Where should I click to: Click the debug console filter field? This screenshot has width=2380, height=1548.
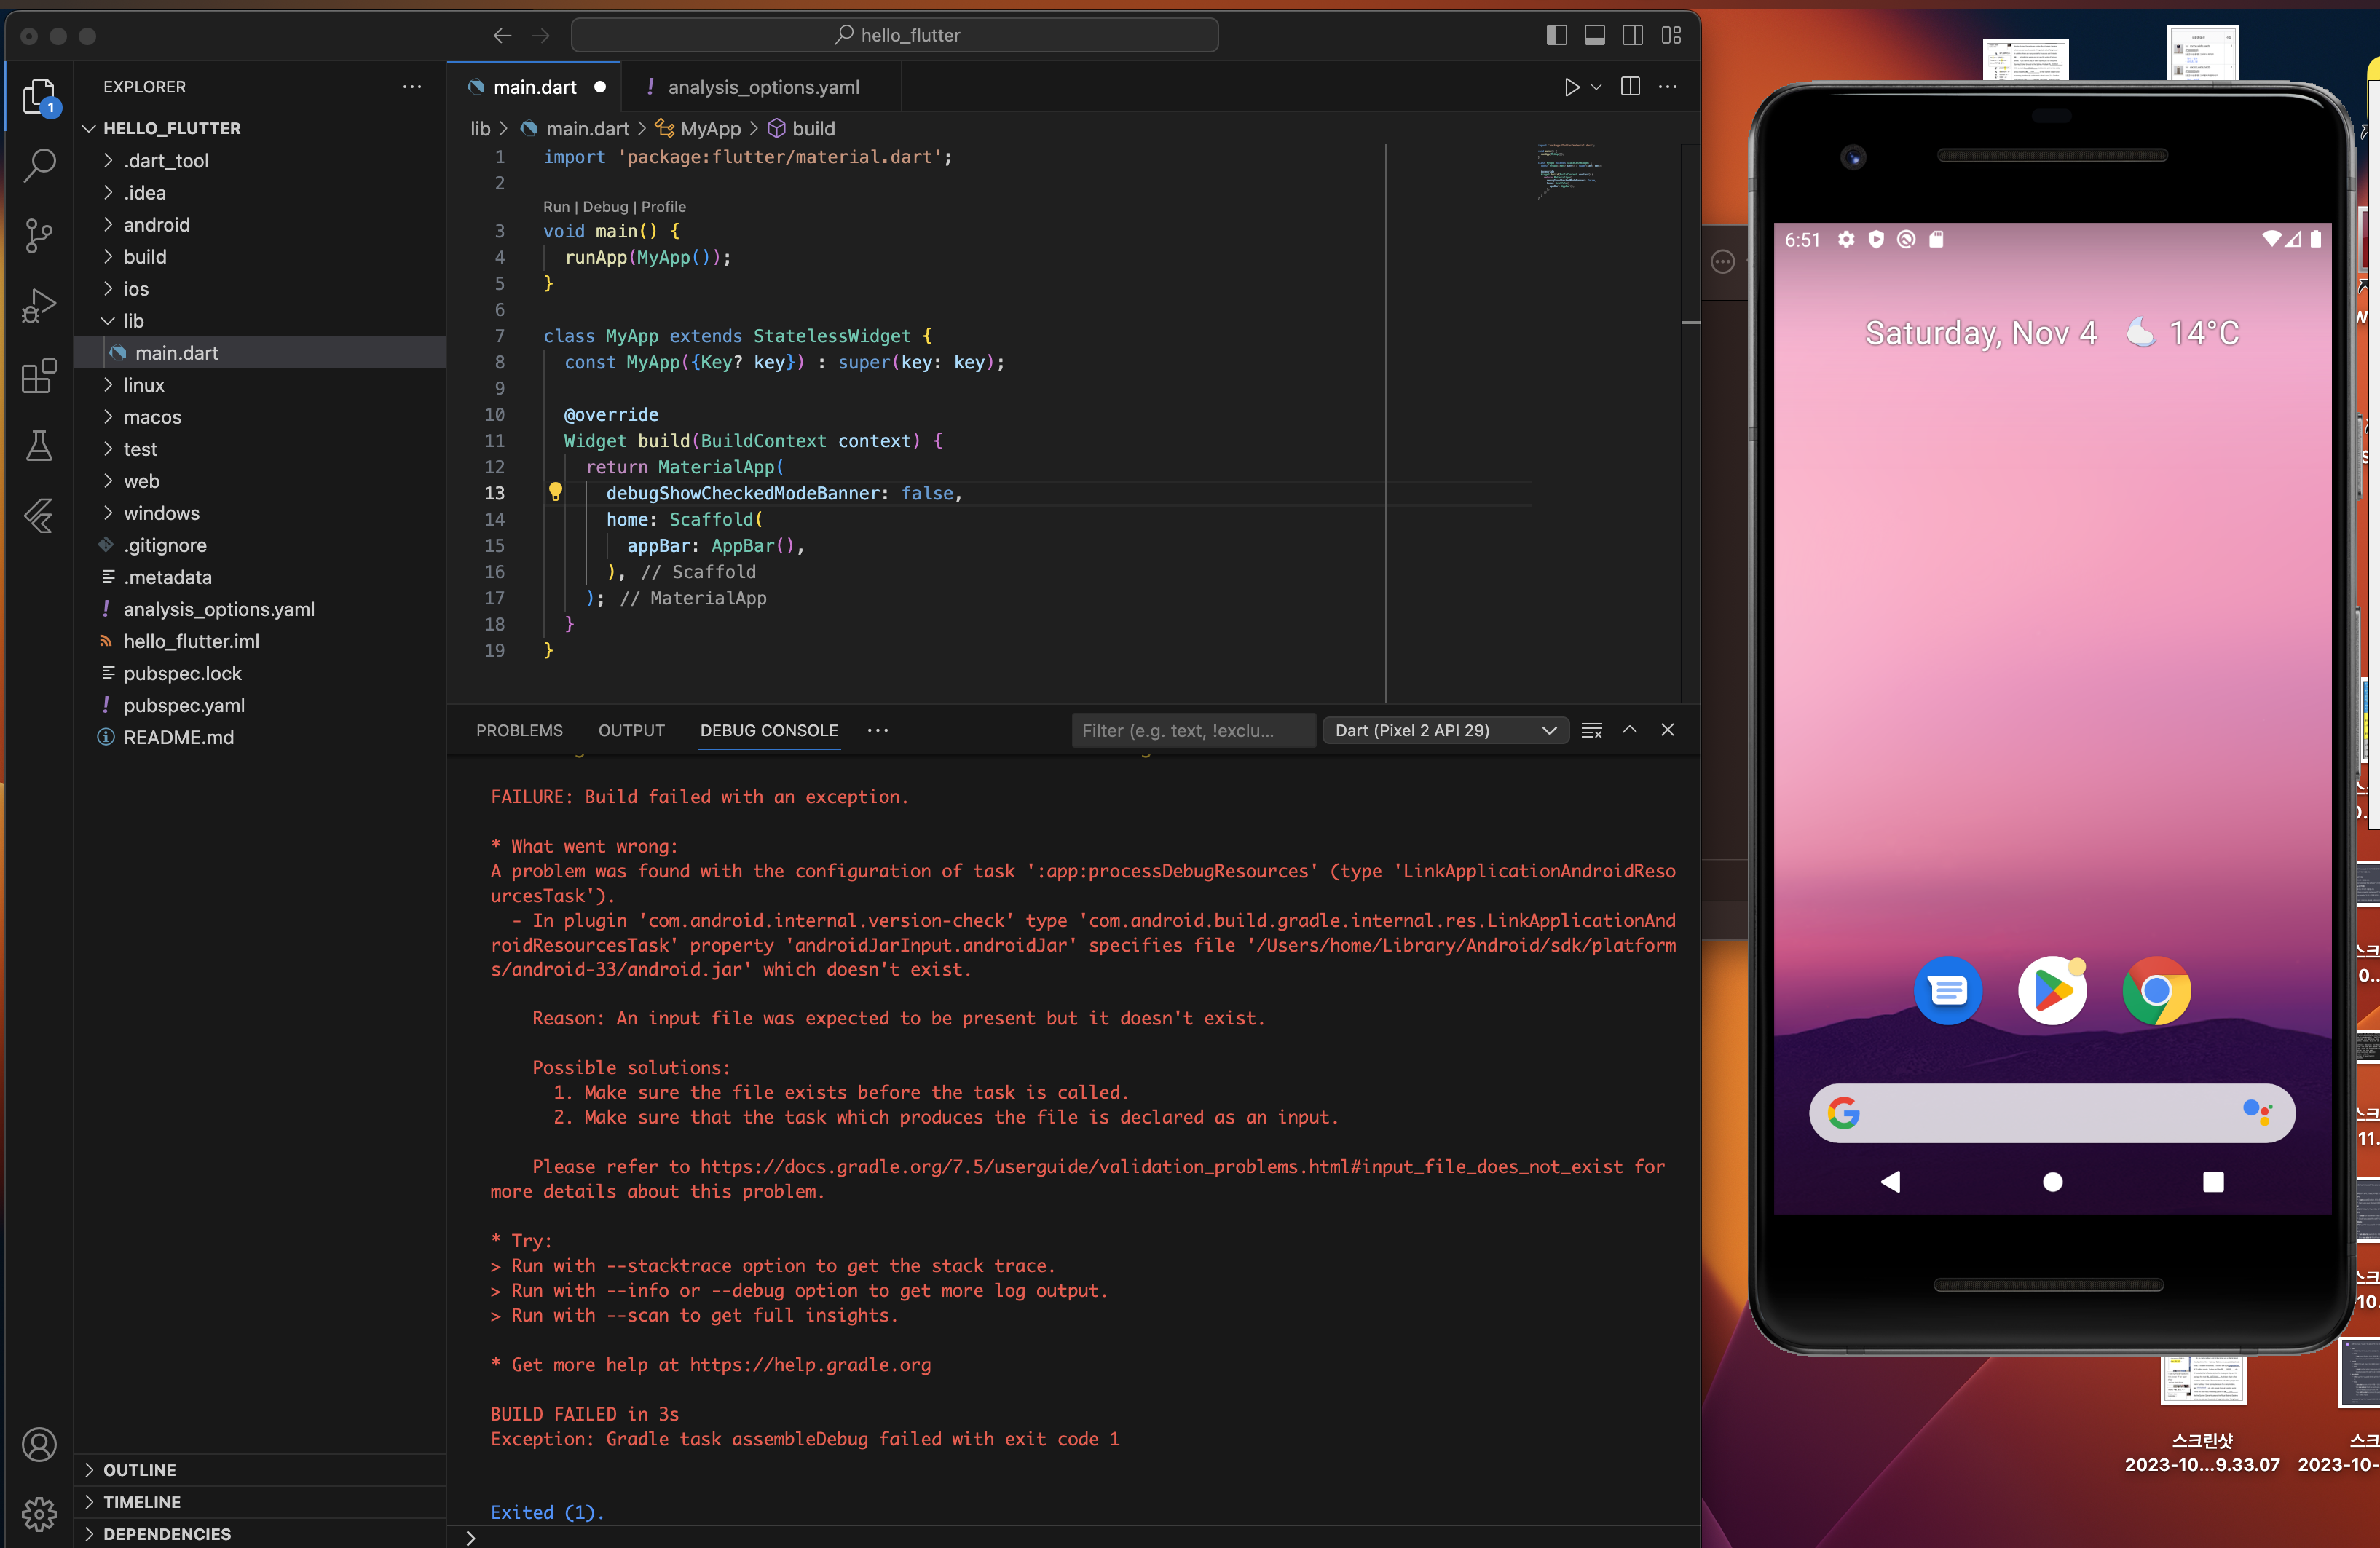[x=1193, y=730]
